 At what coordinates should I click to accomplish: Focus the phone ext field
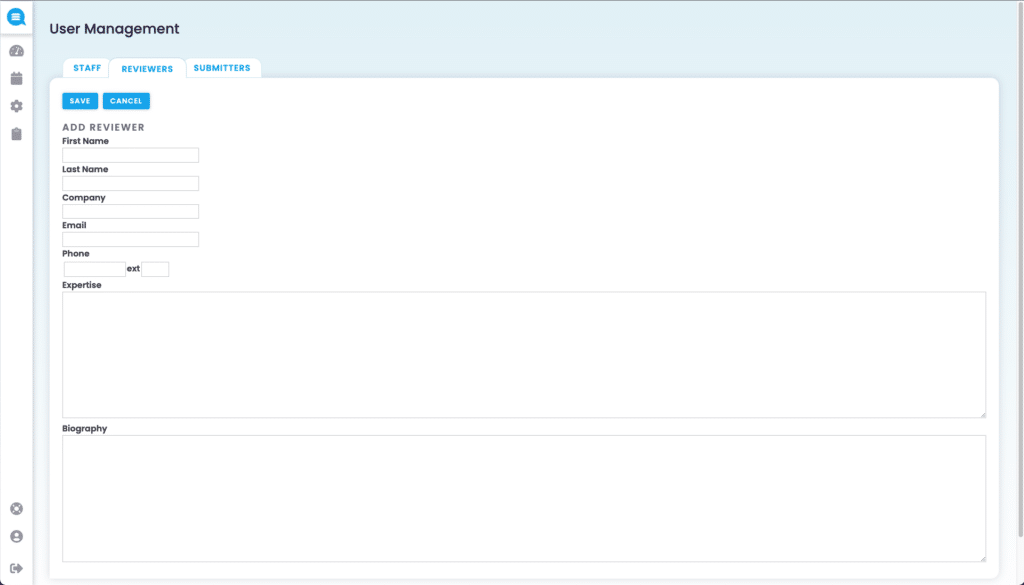(155, 269)
